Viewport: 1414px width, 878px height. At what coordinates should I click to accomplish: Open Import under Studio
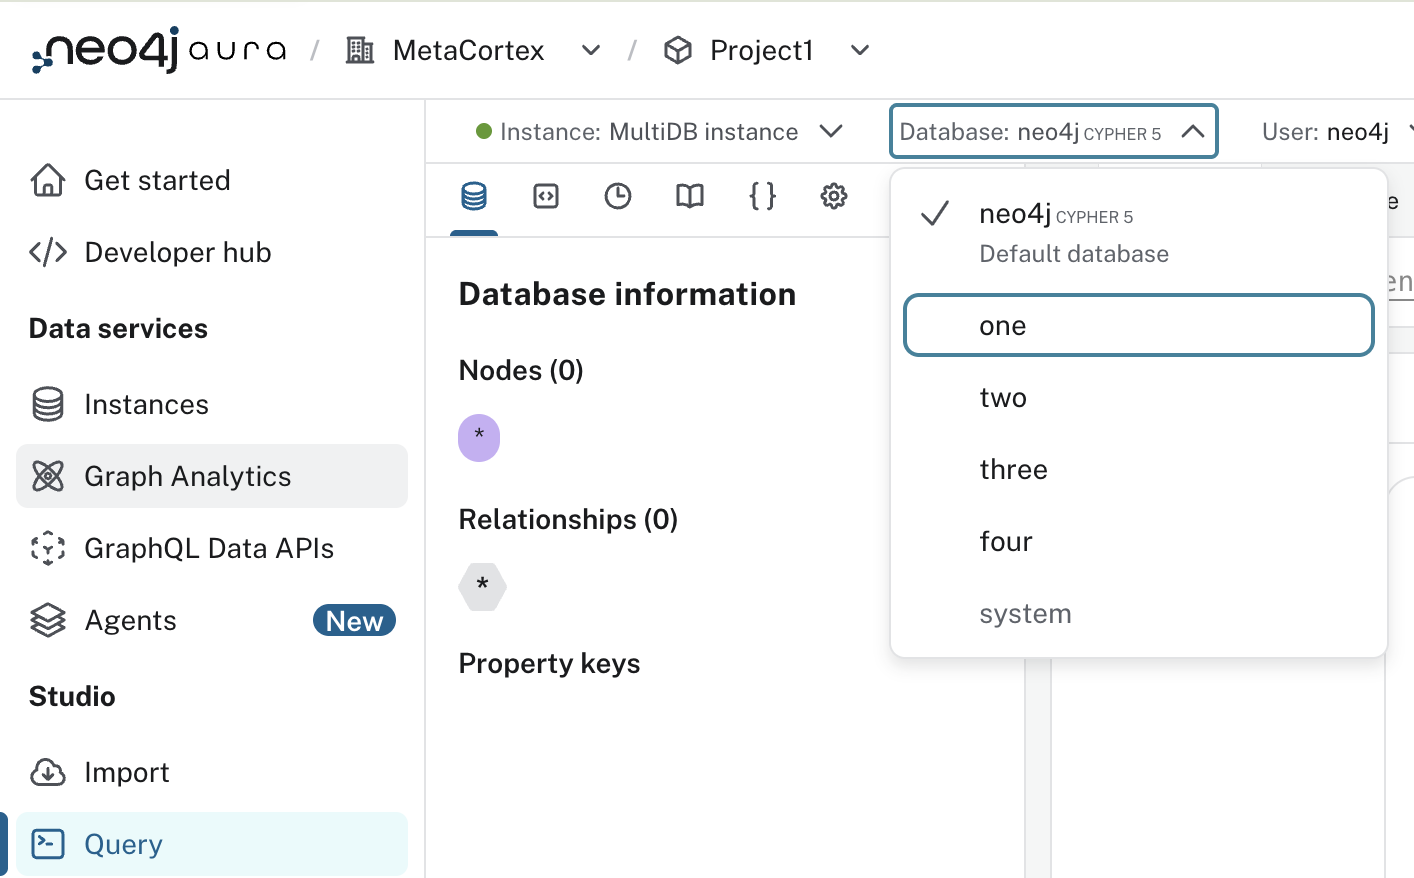point(212,772)
